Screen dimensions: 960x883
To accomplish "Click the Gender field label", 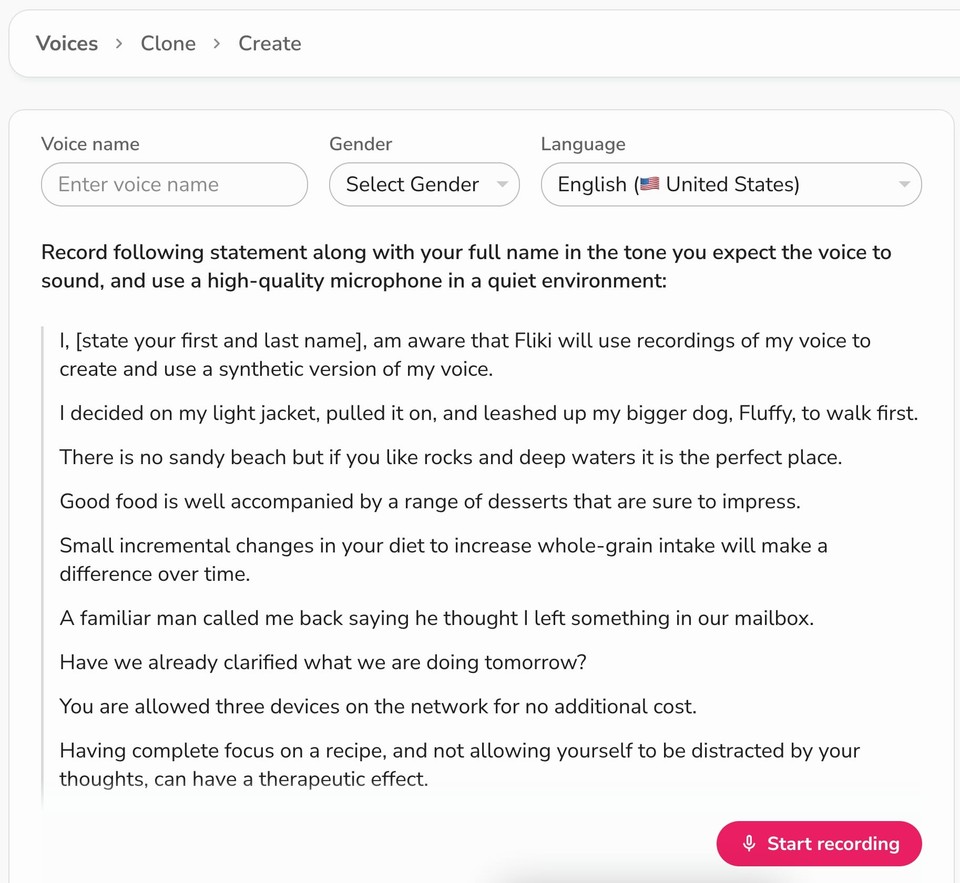I will pyautogui.click(x=360, y=144).
